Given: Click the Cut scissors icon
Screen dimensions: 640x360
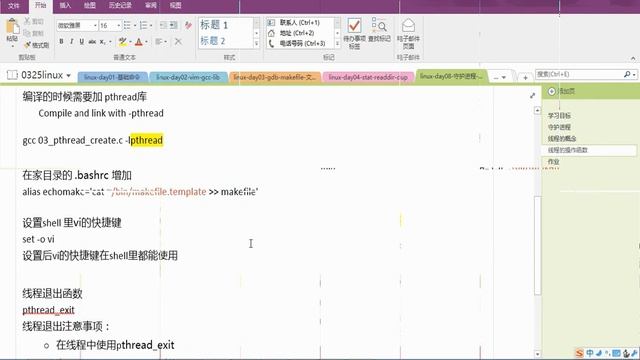Looking at the screenshot, I should click(27, 21).
